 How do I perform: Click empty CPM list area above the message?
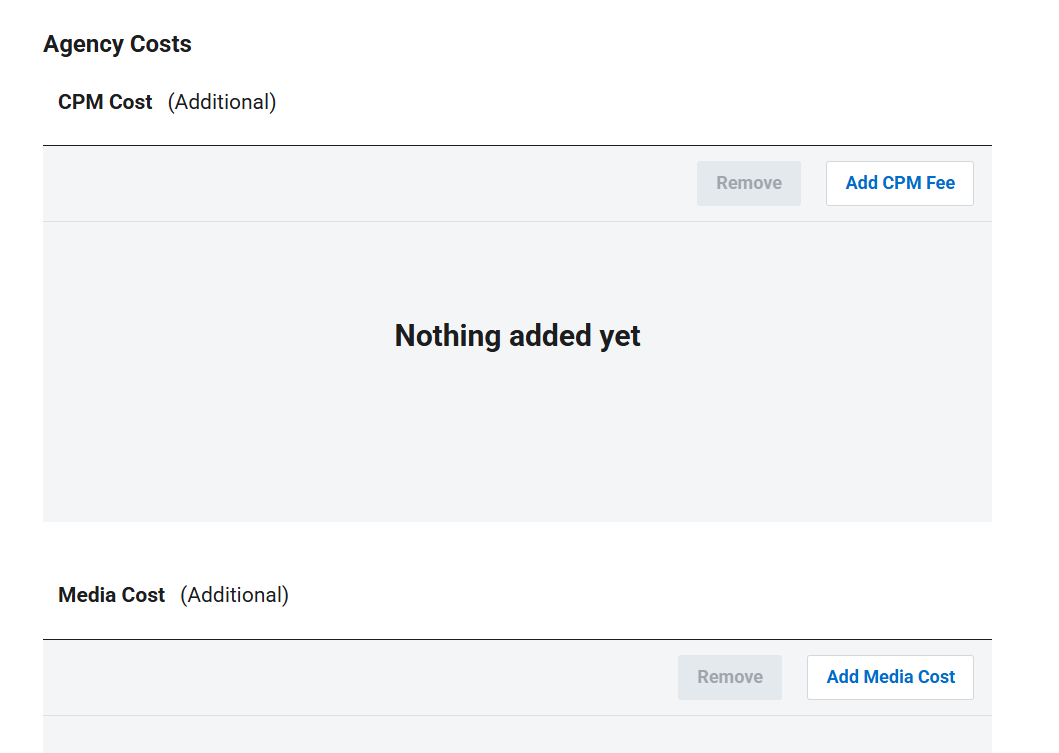coord(517,260)
